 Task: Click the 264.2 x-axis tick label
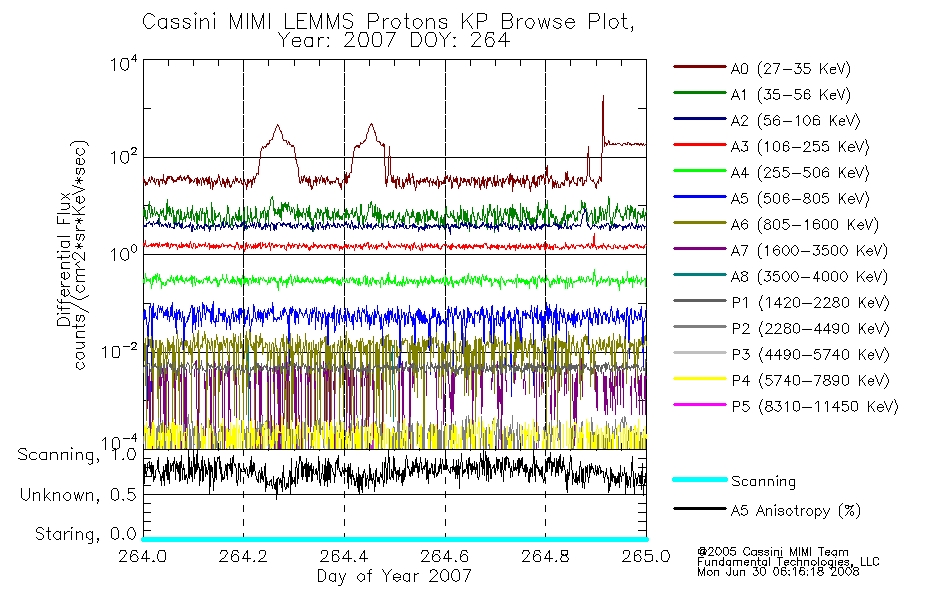243,556
